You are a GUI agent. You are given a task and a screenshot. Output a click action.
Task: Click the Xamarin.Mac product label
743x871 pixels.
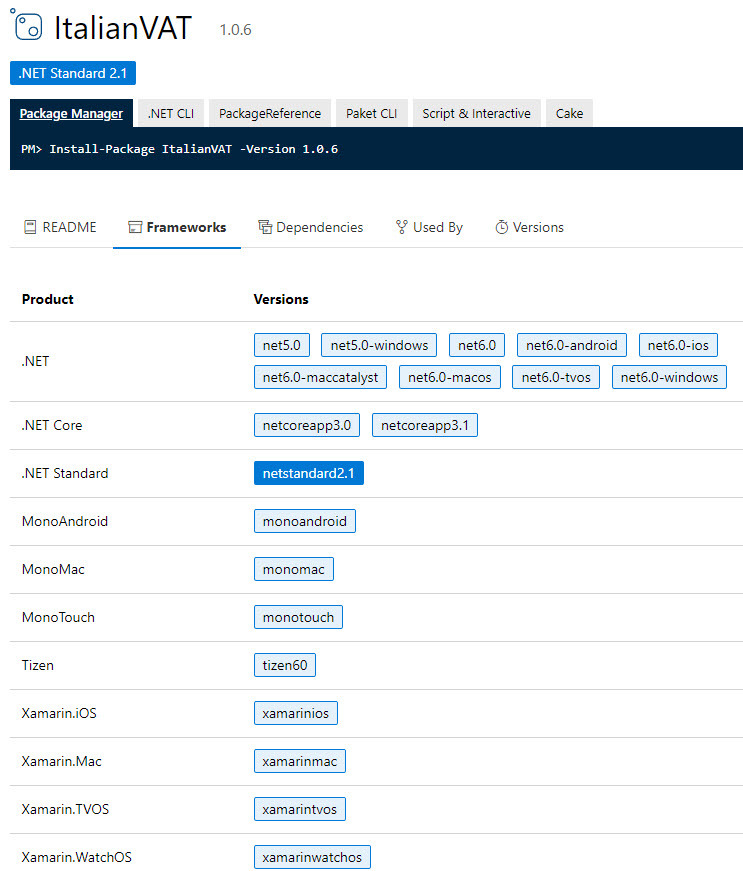coord(62,761)
